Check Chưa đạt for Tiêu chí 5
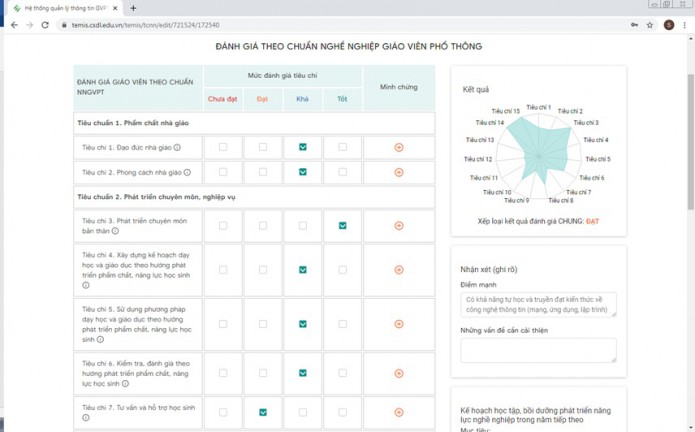Viewport: 695px width, 432px height. click(223, 324)
